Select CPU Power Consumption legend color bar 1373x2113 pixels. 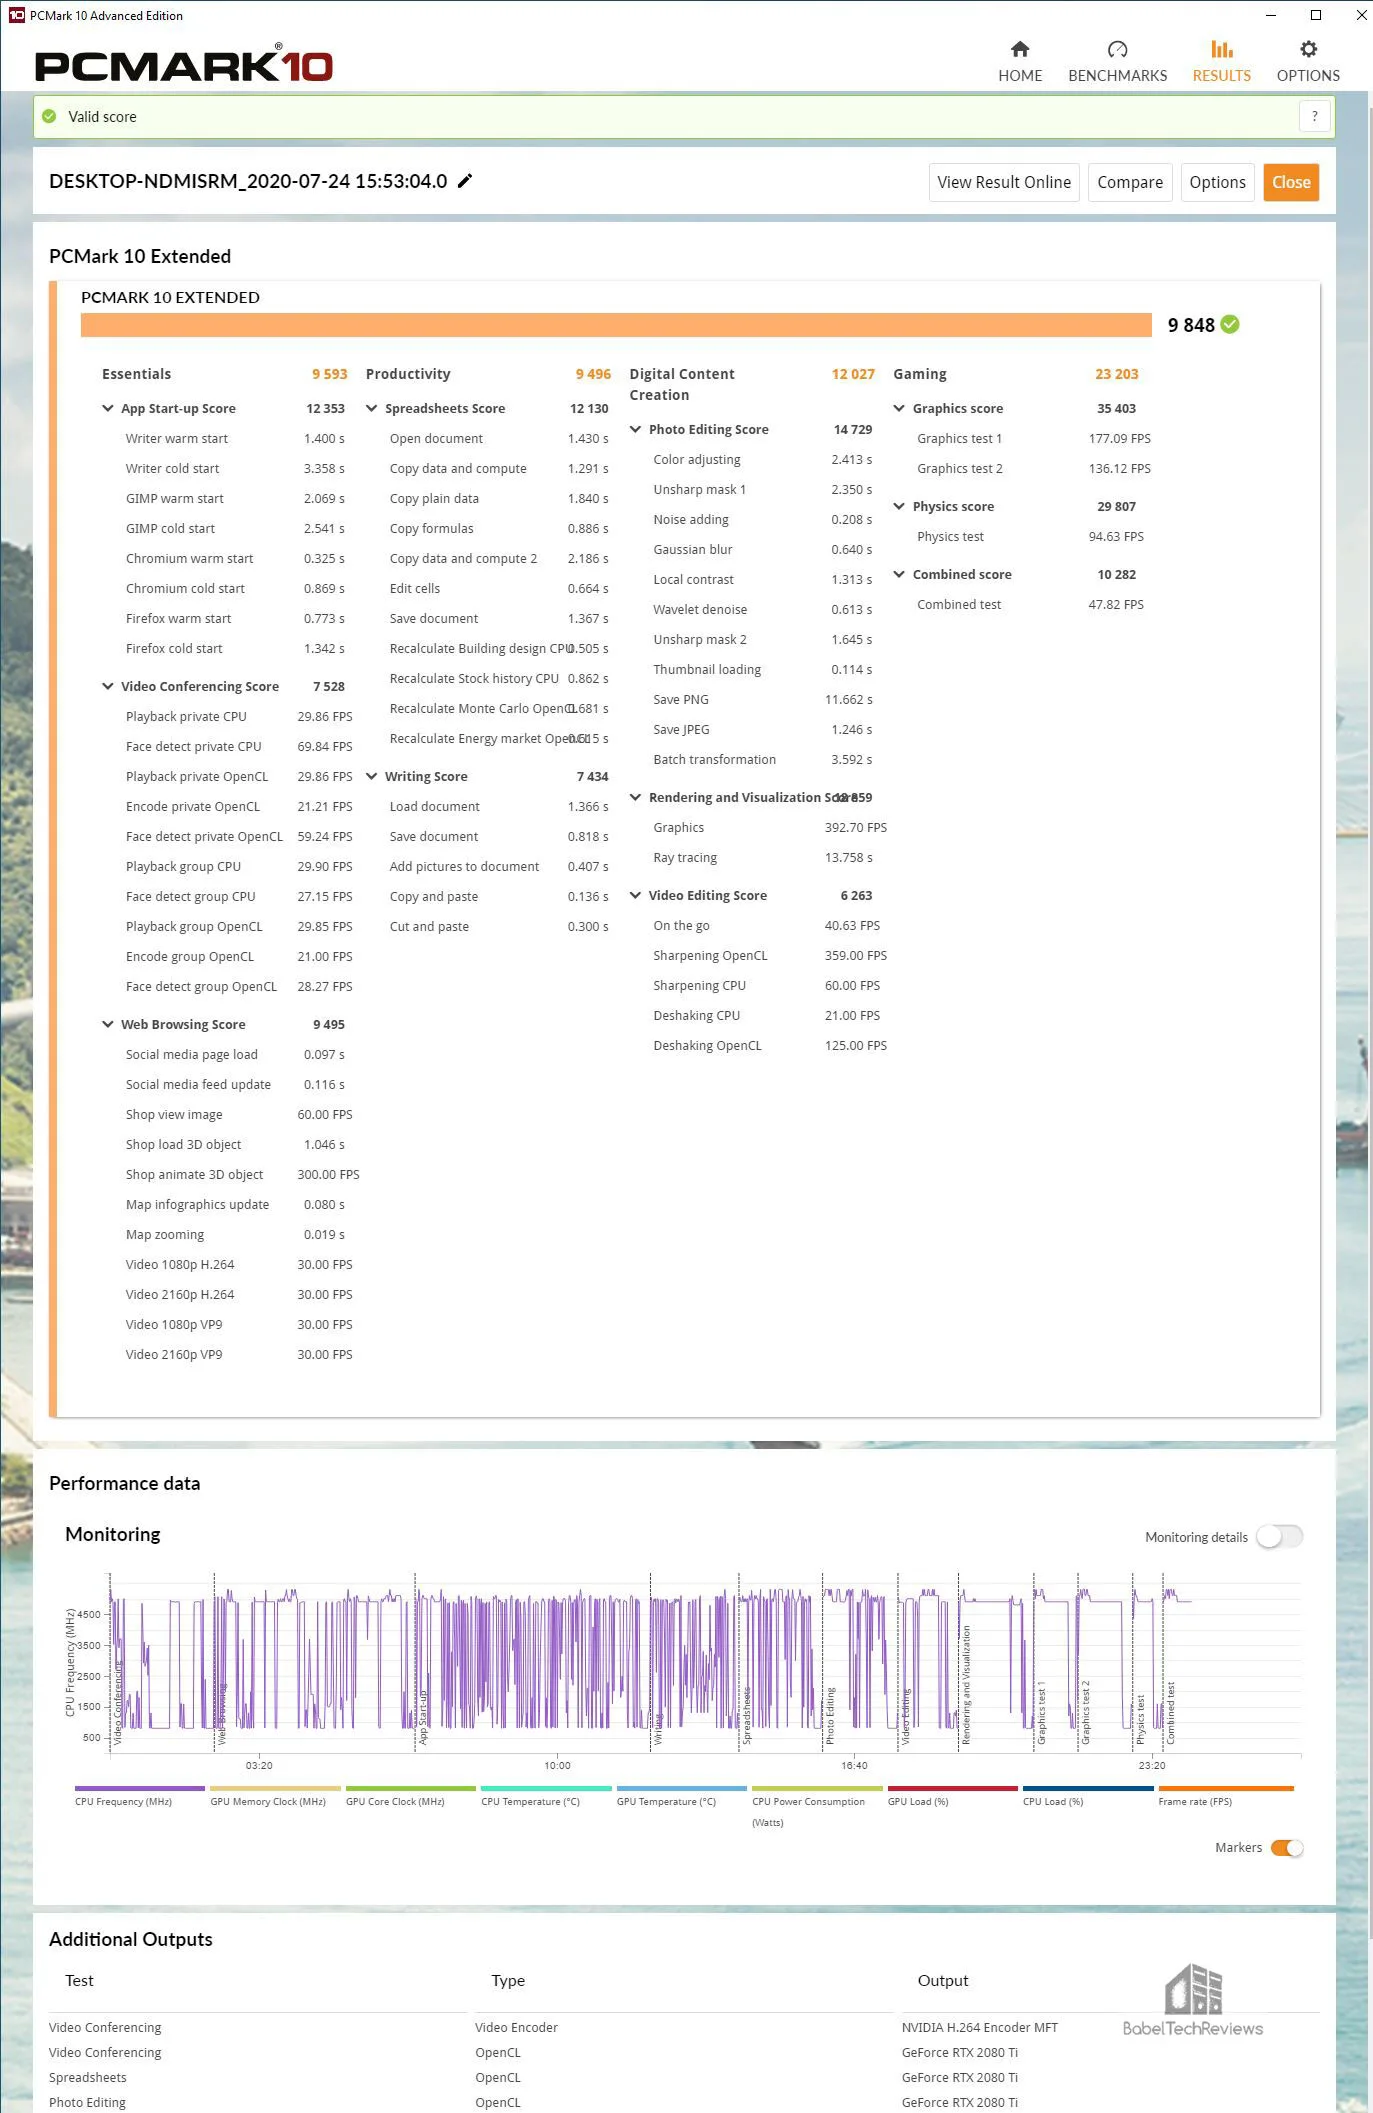coord(817,1788)
